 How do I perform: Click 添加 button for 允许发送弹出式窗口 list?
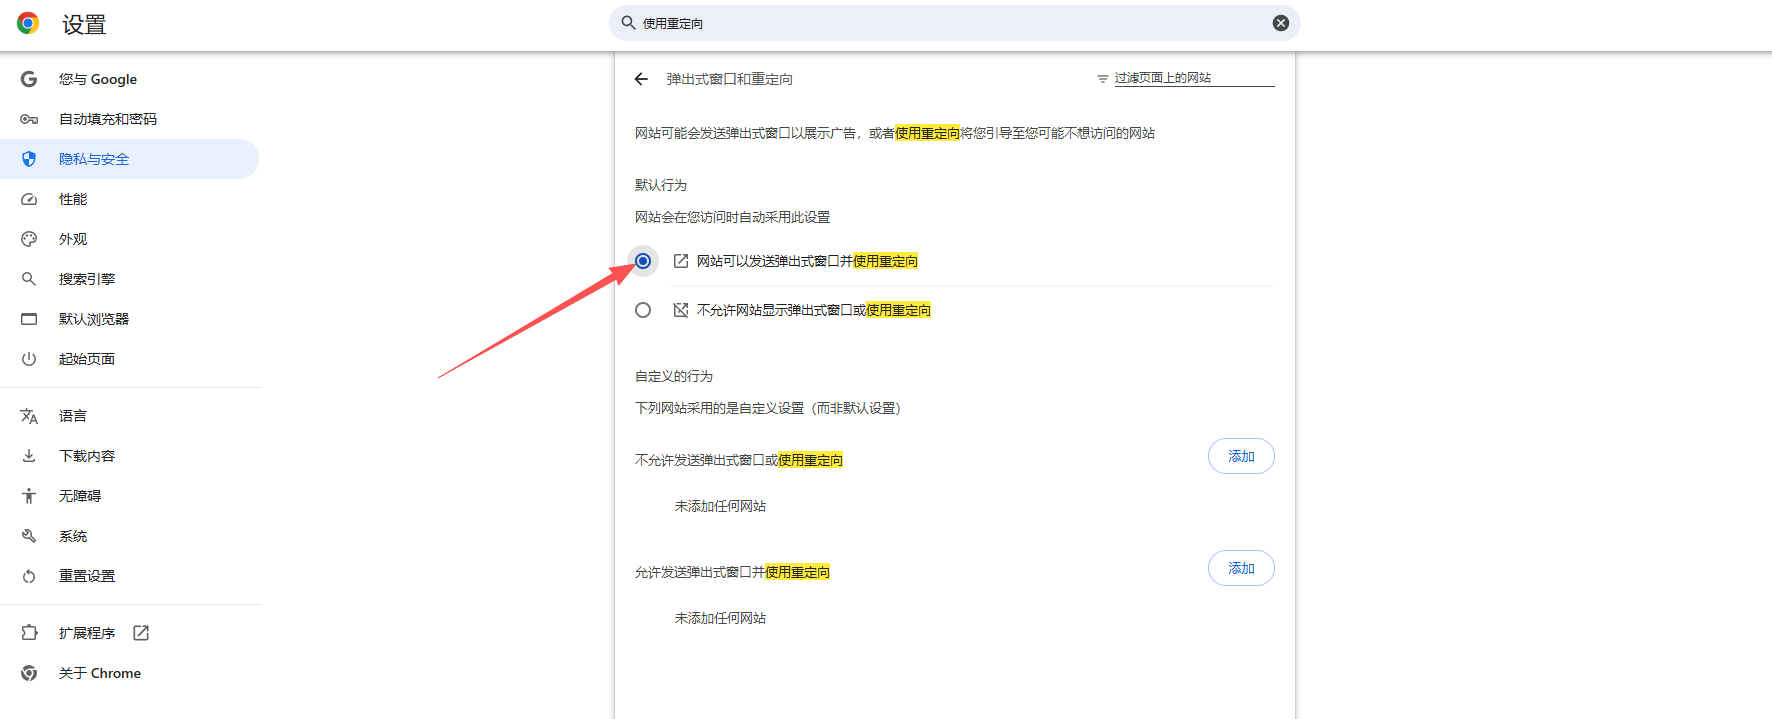1240,568
